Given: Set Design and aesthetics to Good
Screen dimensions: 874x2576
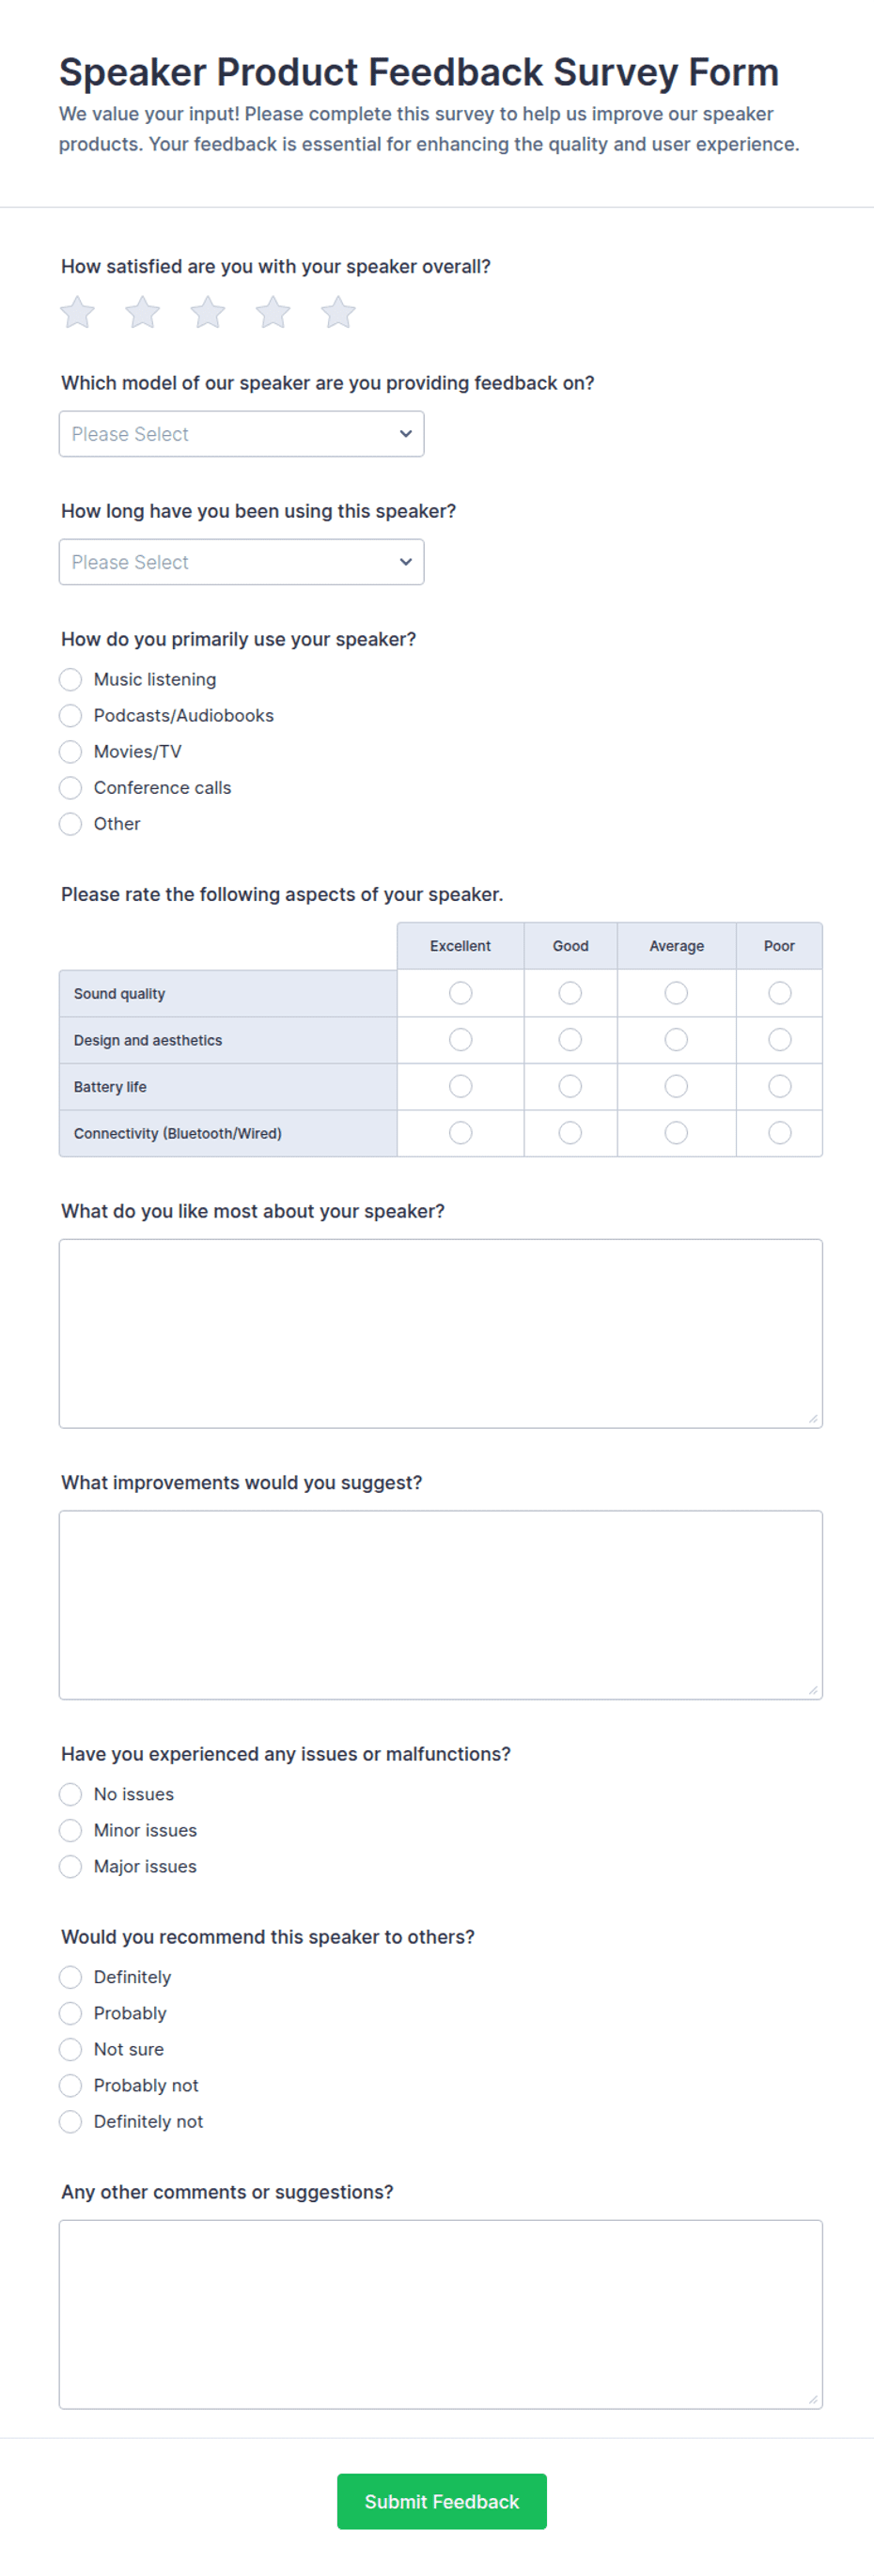Looking at the screenshot, I should [570, 1040].
